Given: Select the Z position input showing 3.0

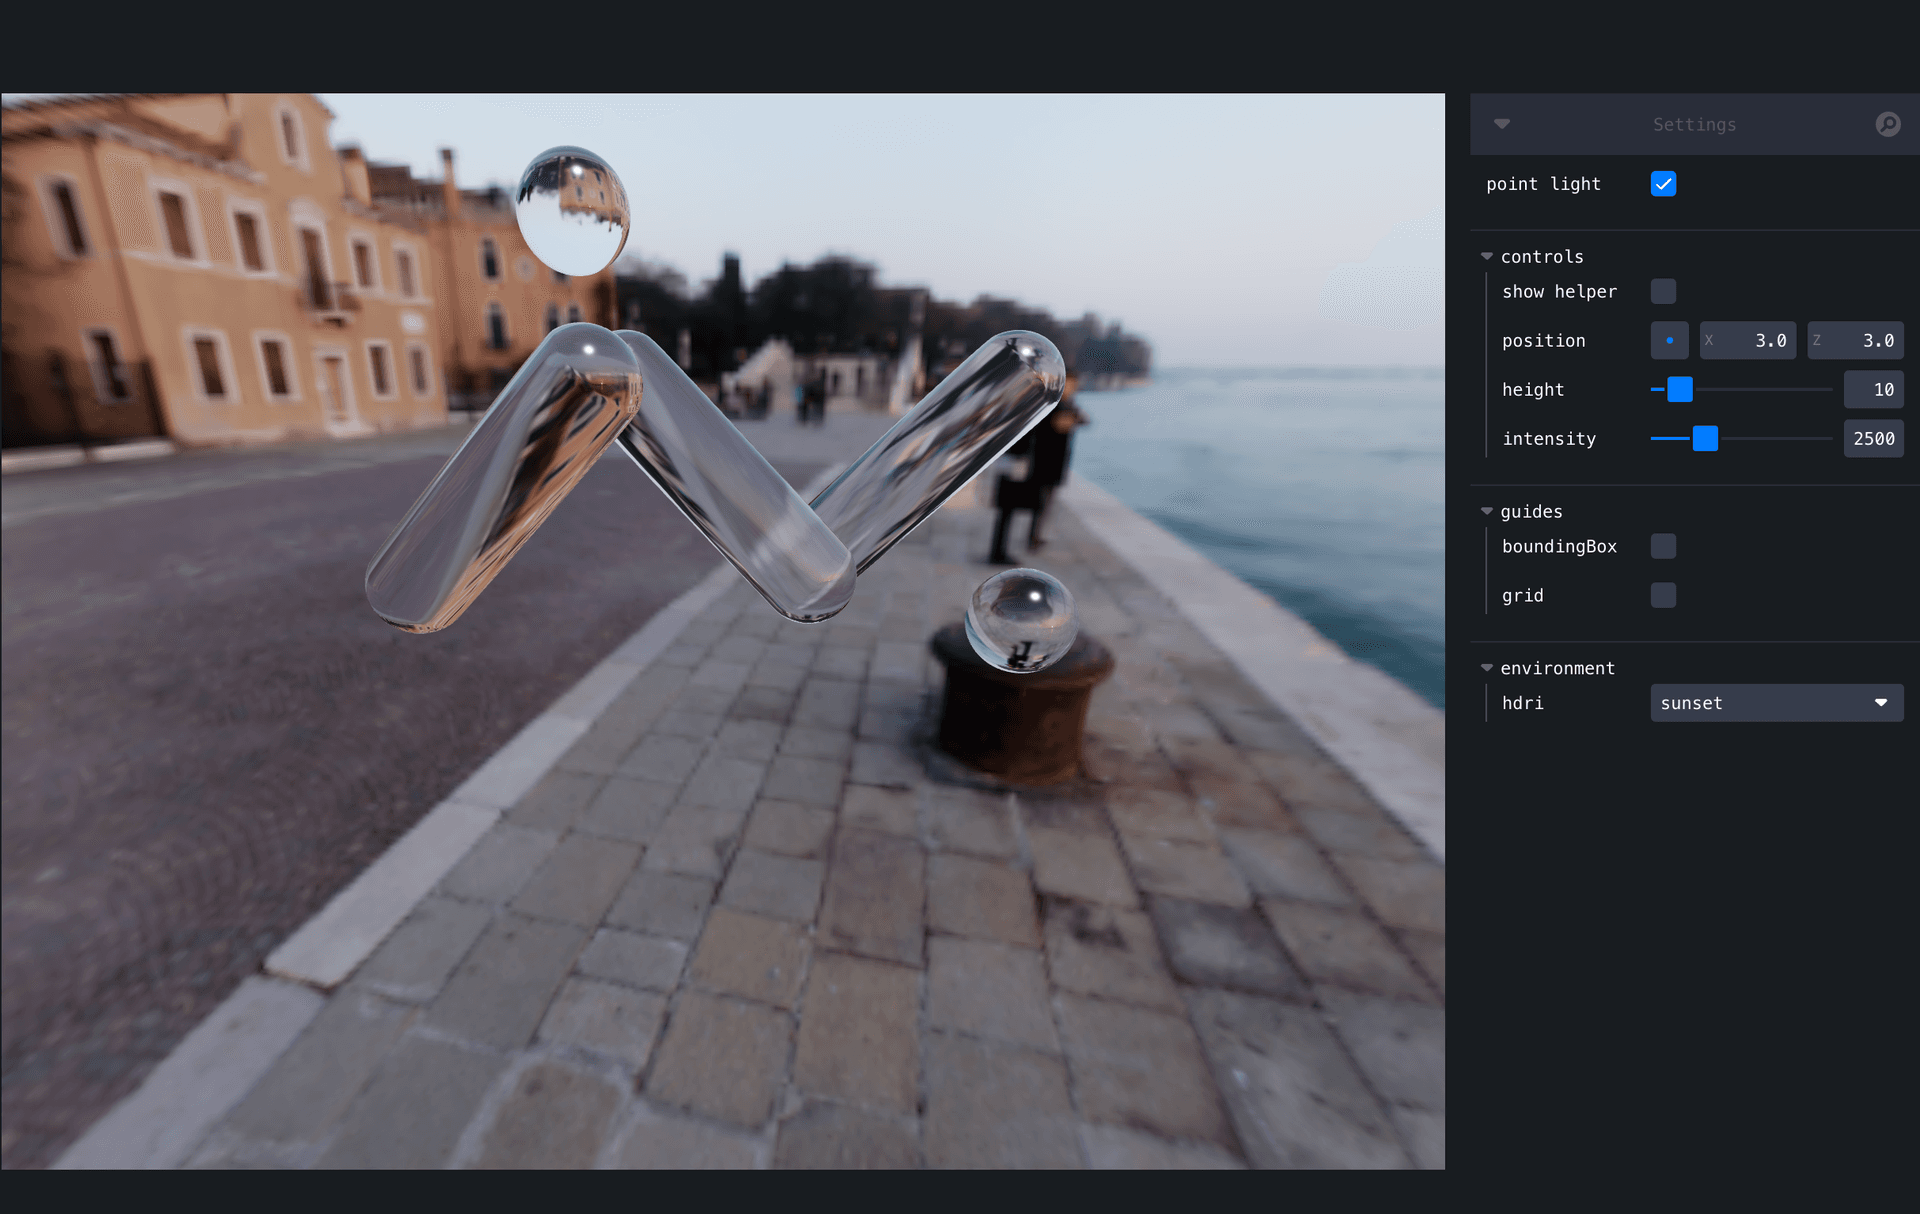Looking at the screenshot, I should pos(1856,340).
